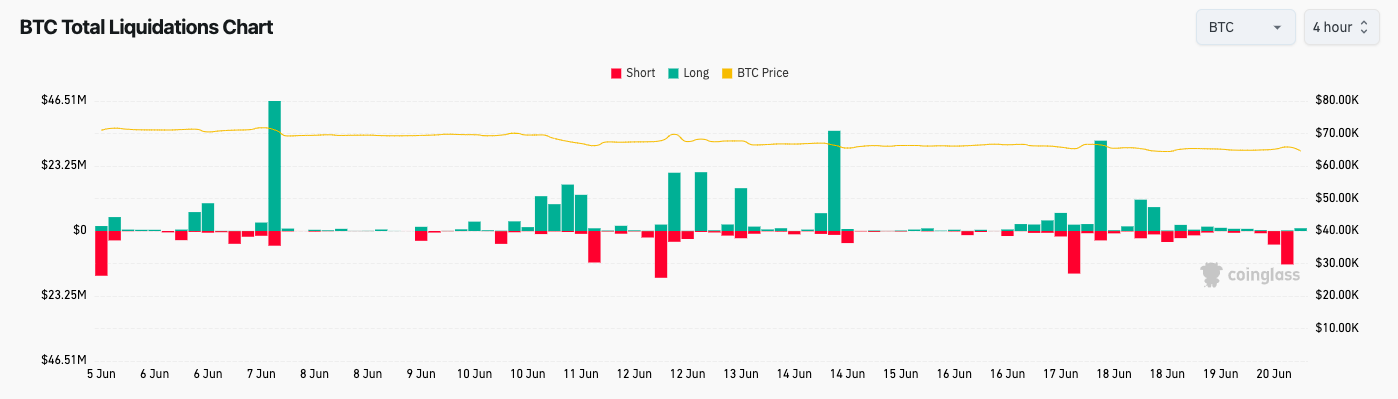
Task: Click the red Short legend swatch
Action: click(615, 73)
